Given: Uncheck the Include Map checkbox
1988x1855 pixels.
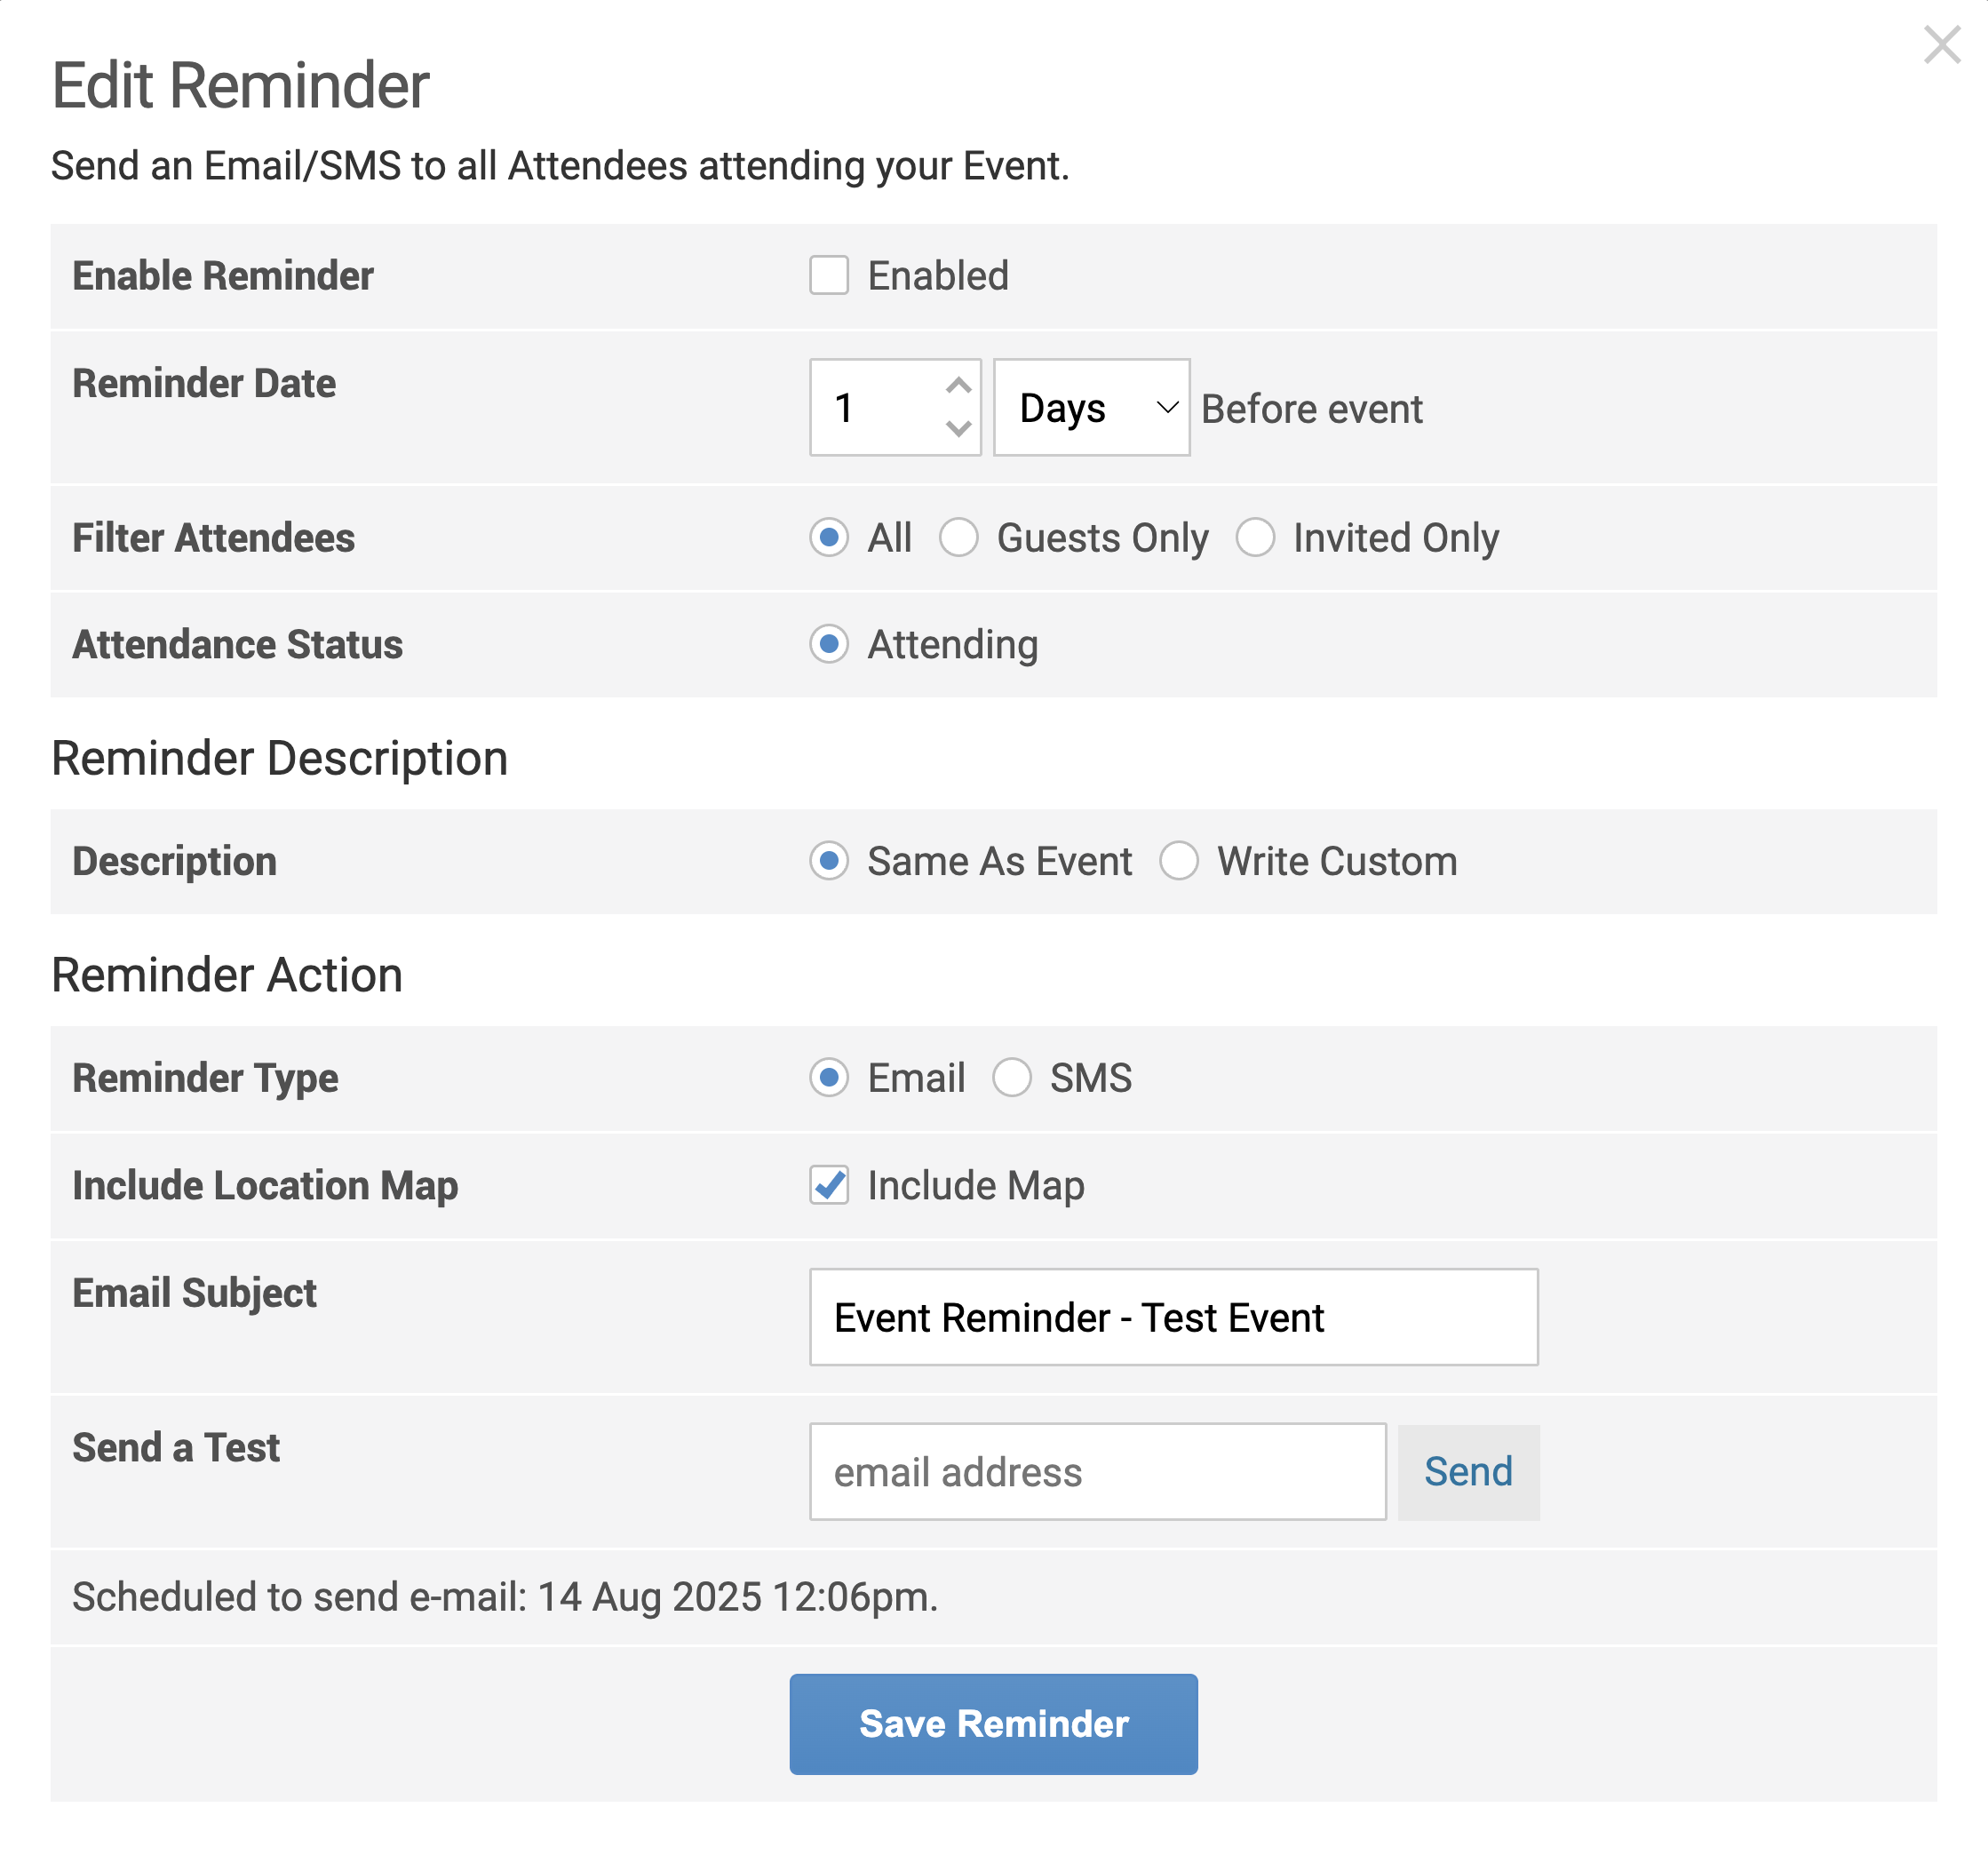Looking at the screenshot, I should [829, 1185].
